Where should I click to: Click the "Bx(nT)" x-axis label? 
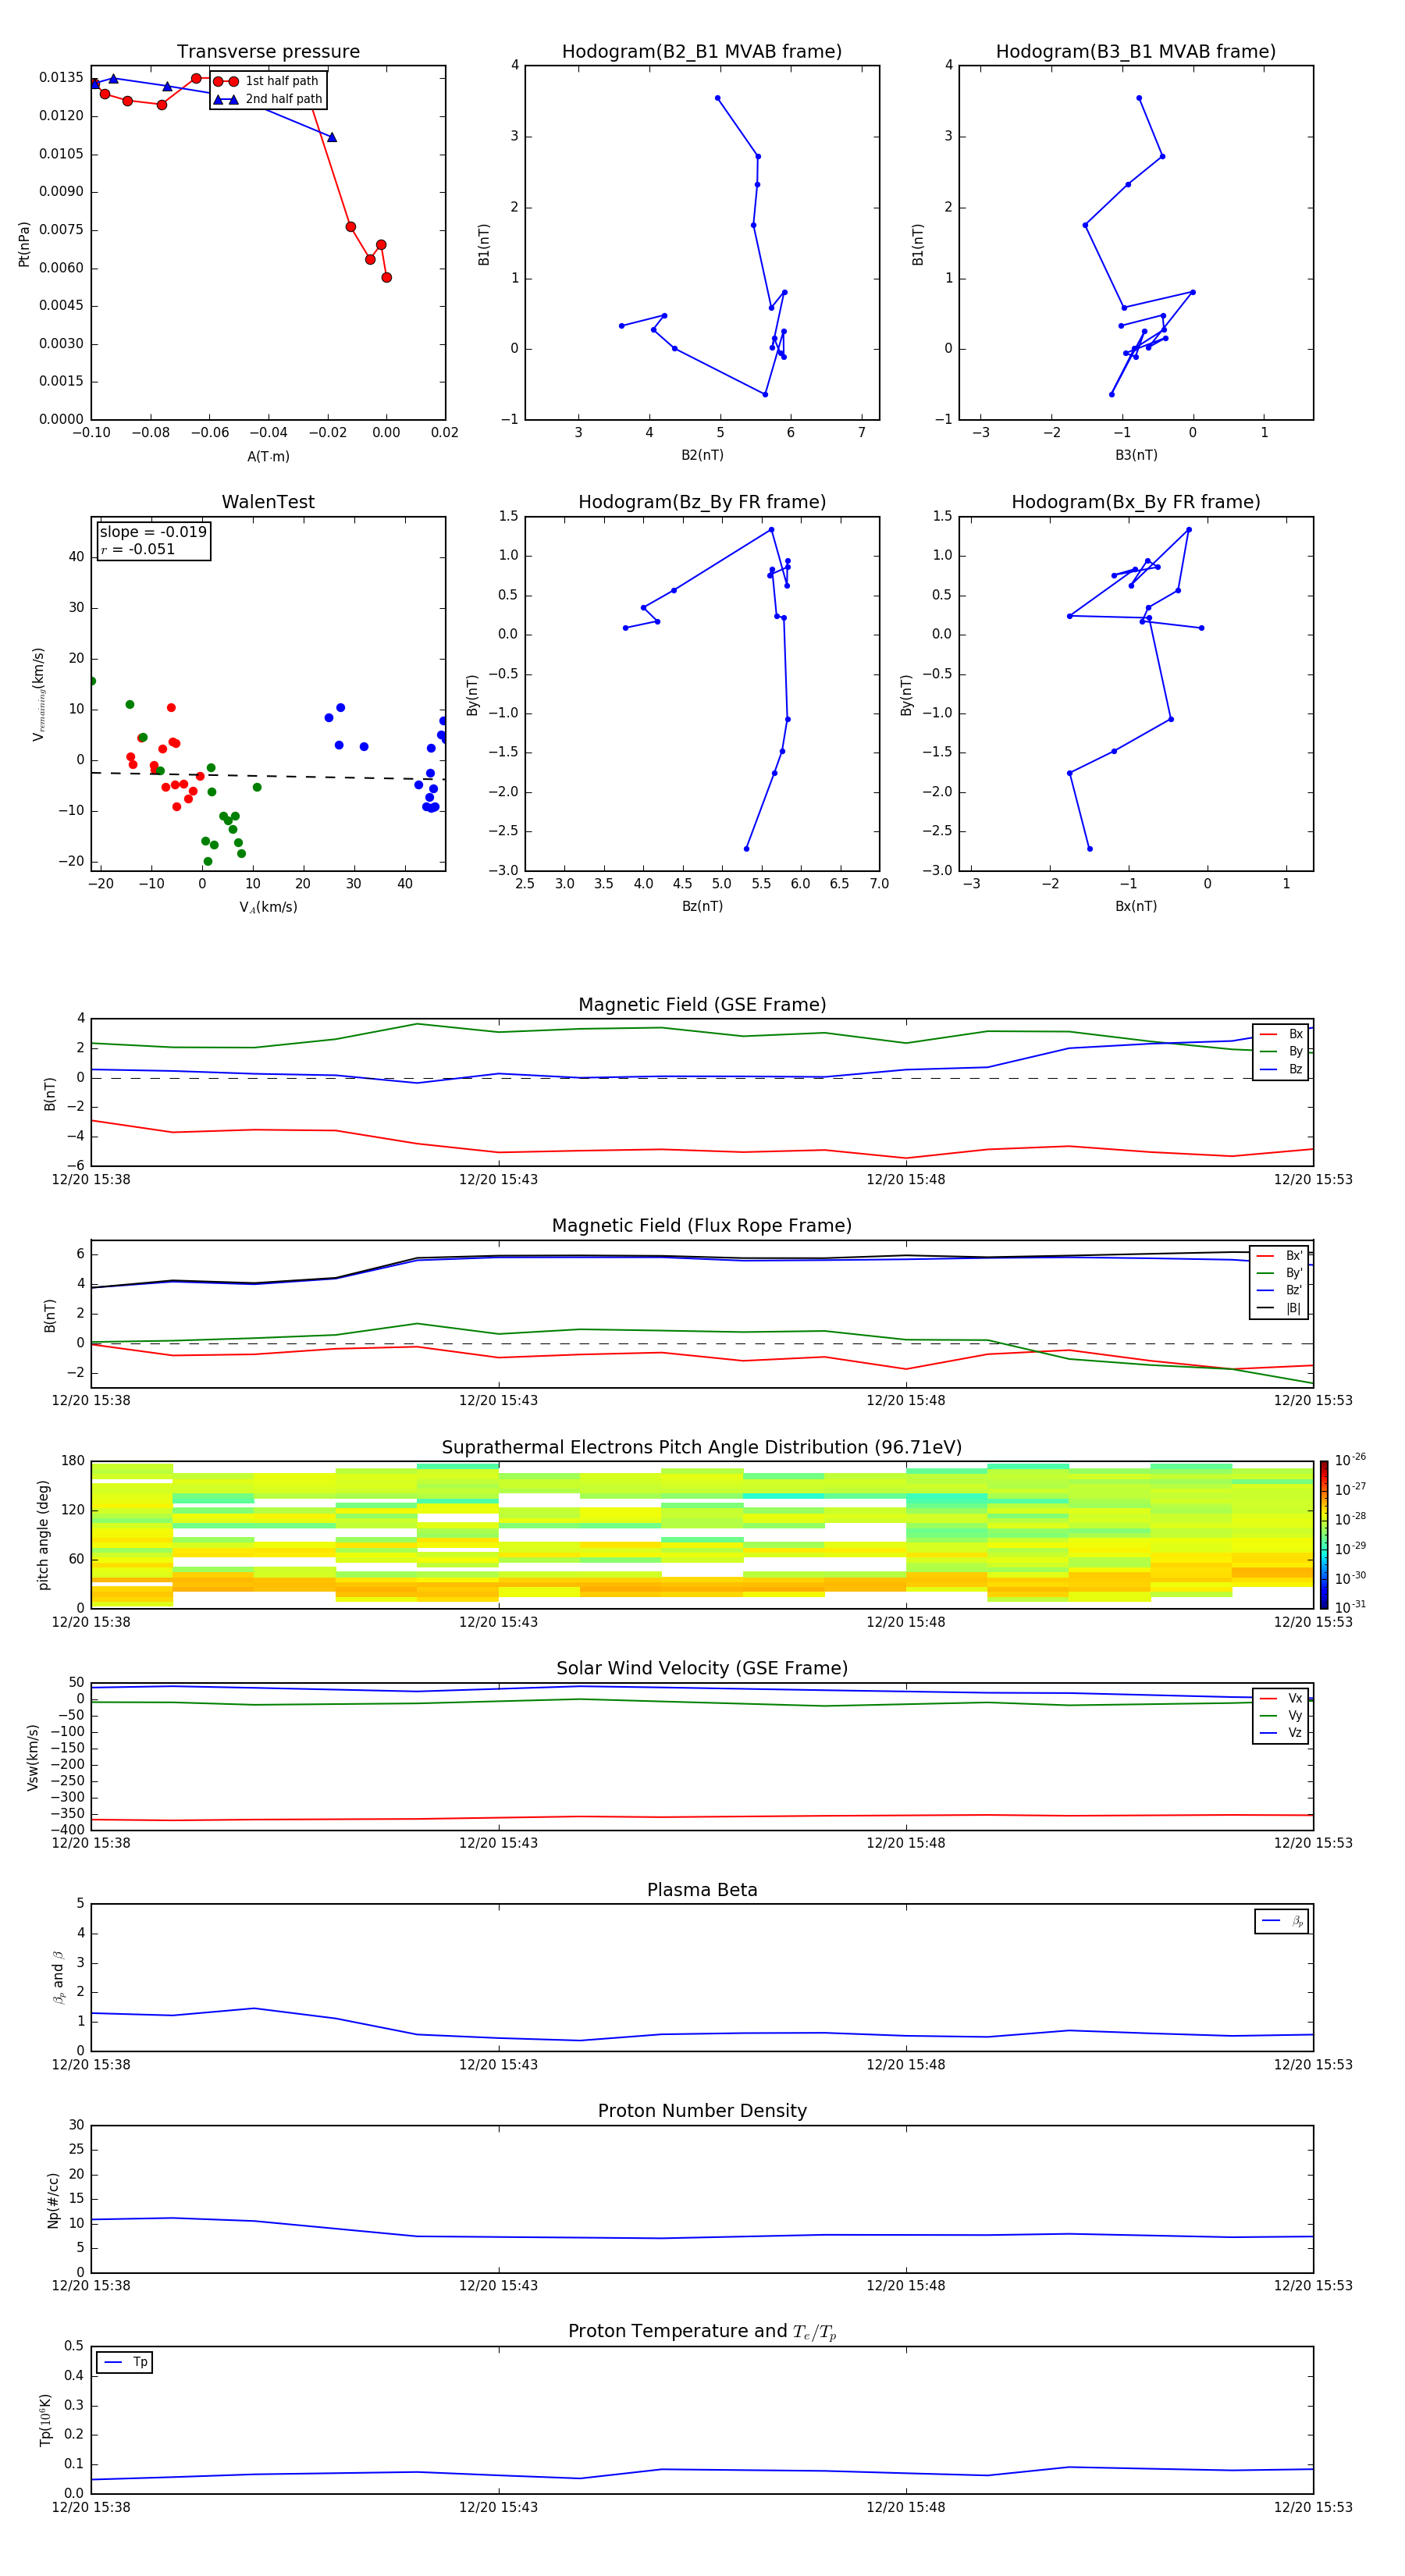[x=1136, y=906]
